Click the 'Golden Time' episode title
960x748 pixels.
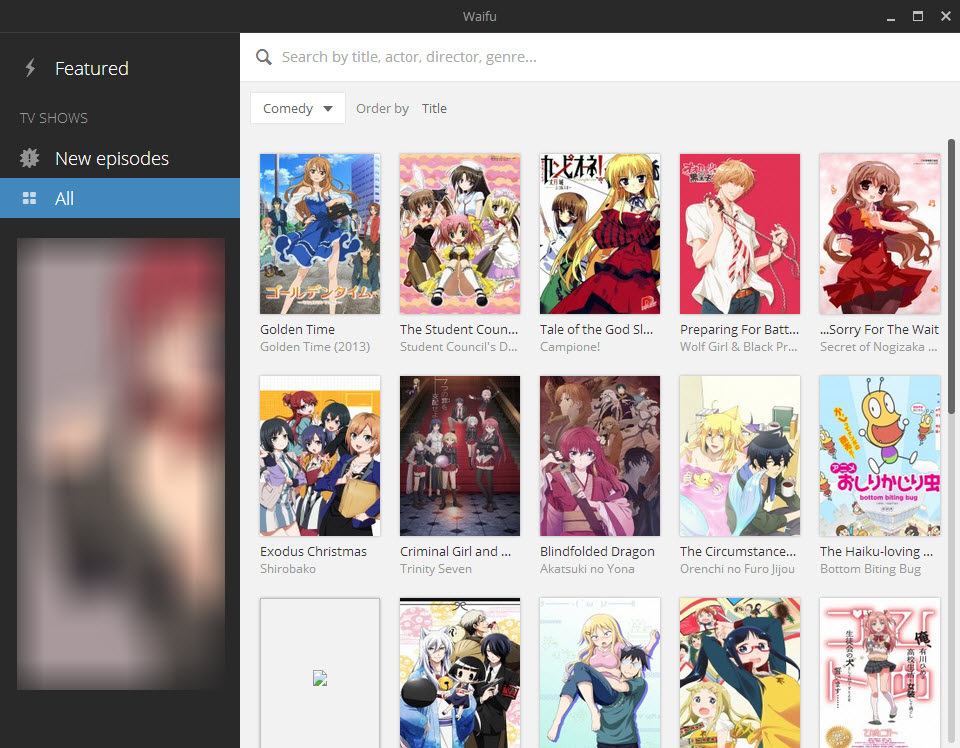297,329
